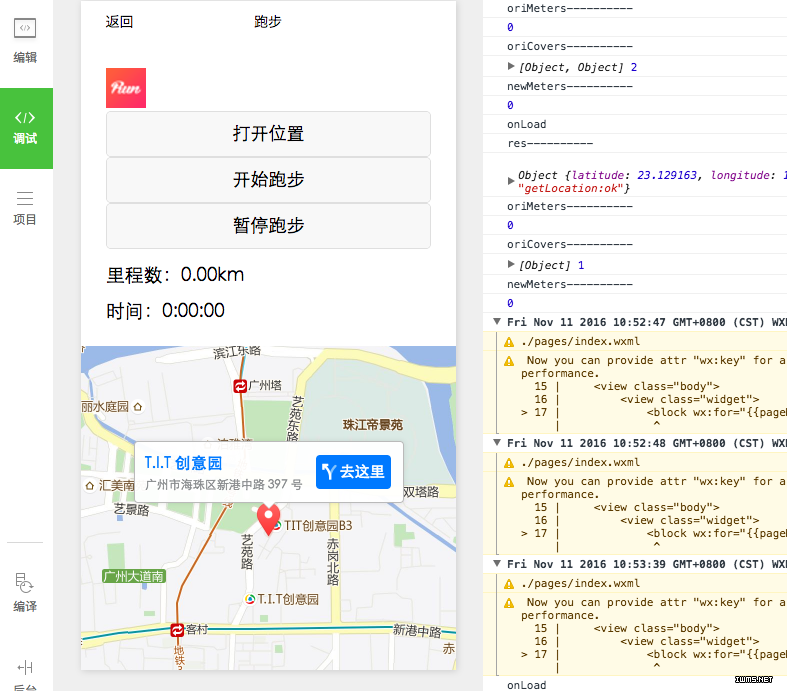Viewport: 787px width, 691px height.
Task: Click the 跑步 page title
Action: pyautogui.click(x=268, y=22)
